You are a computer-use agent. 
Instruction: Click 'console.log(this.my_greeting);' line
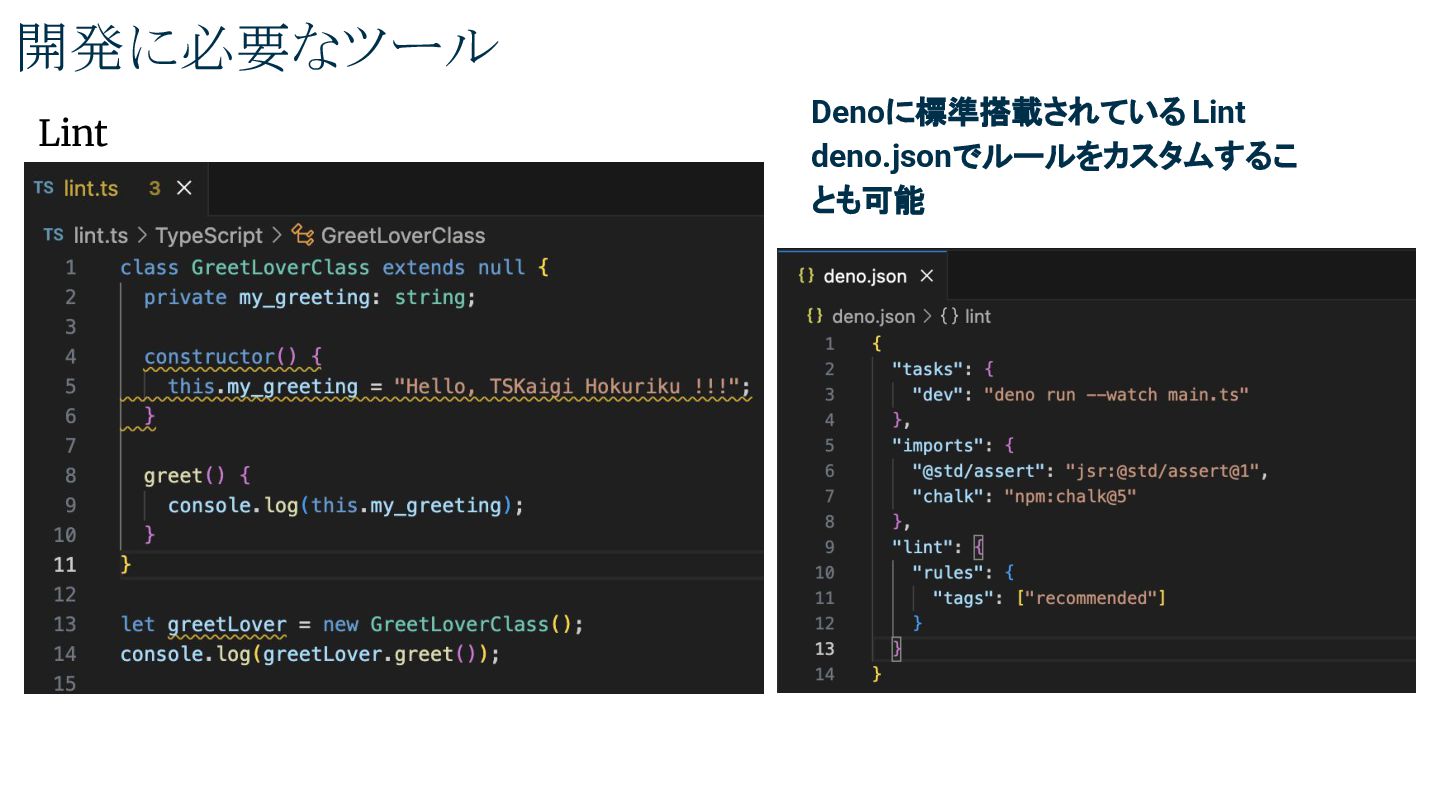pyautogui.click(x=346, y=505)
